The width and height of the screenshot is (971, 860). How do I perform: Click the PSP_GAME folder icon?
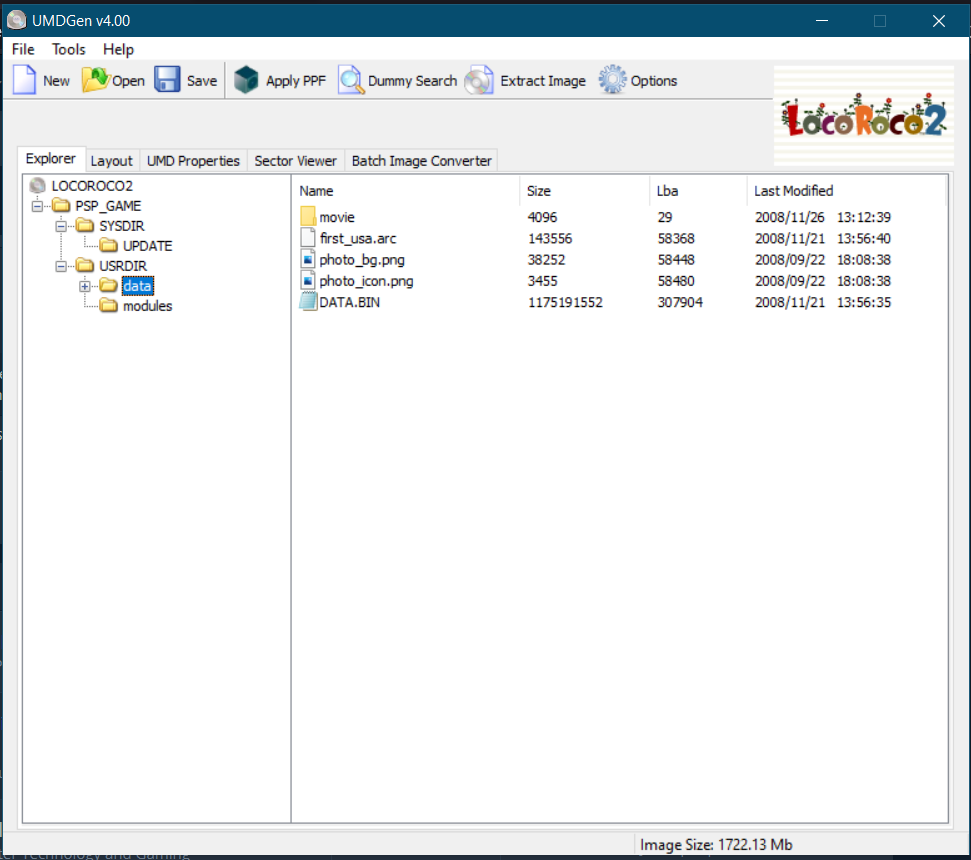(x=61, y=206)
